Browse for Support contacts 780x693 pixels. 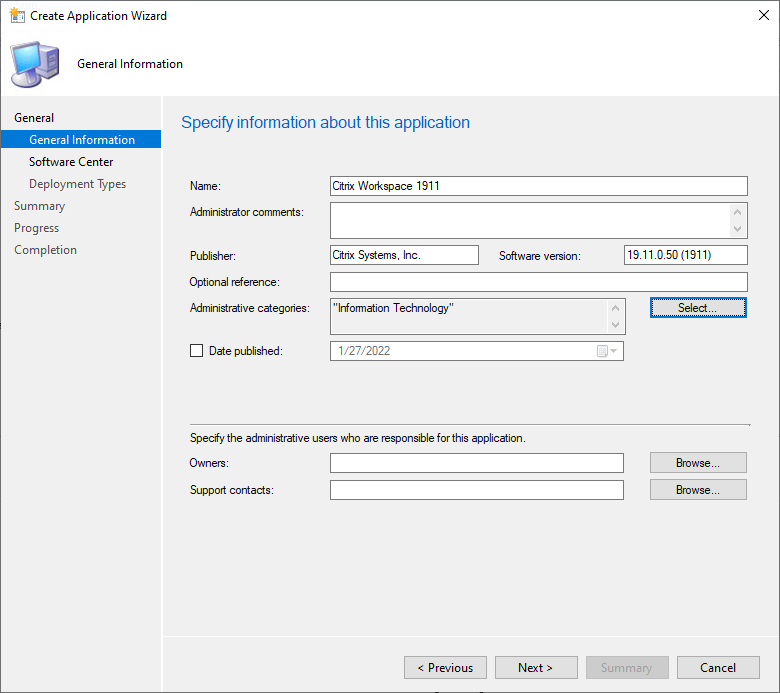click(698, 490)
